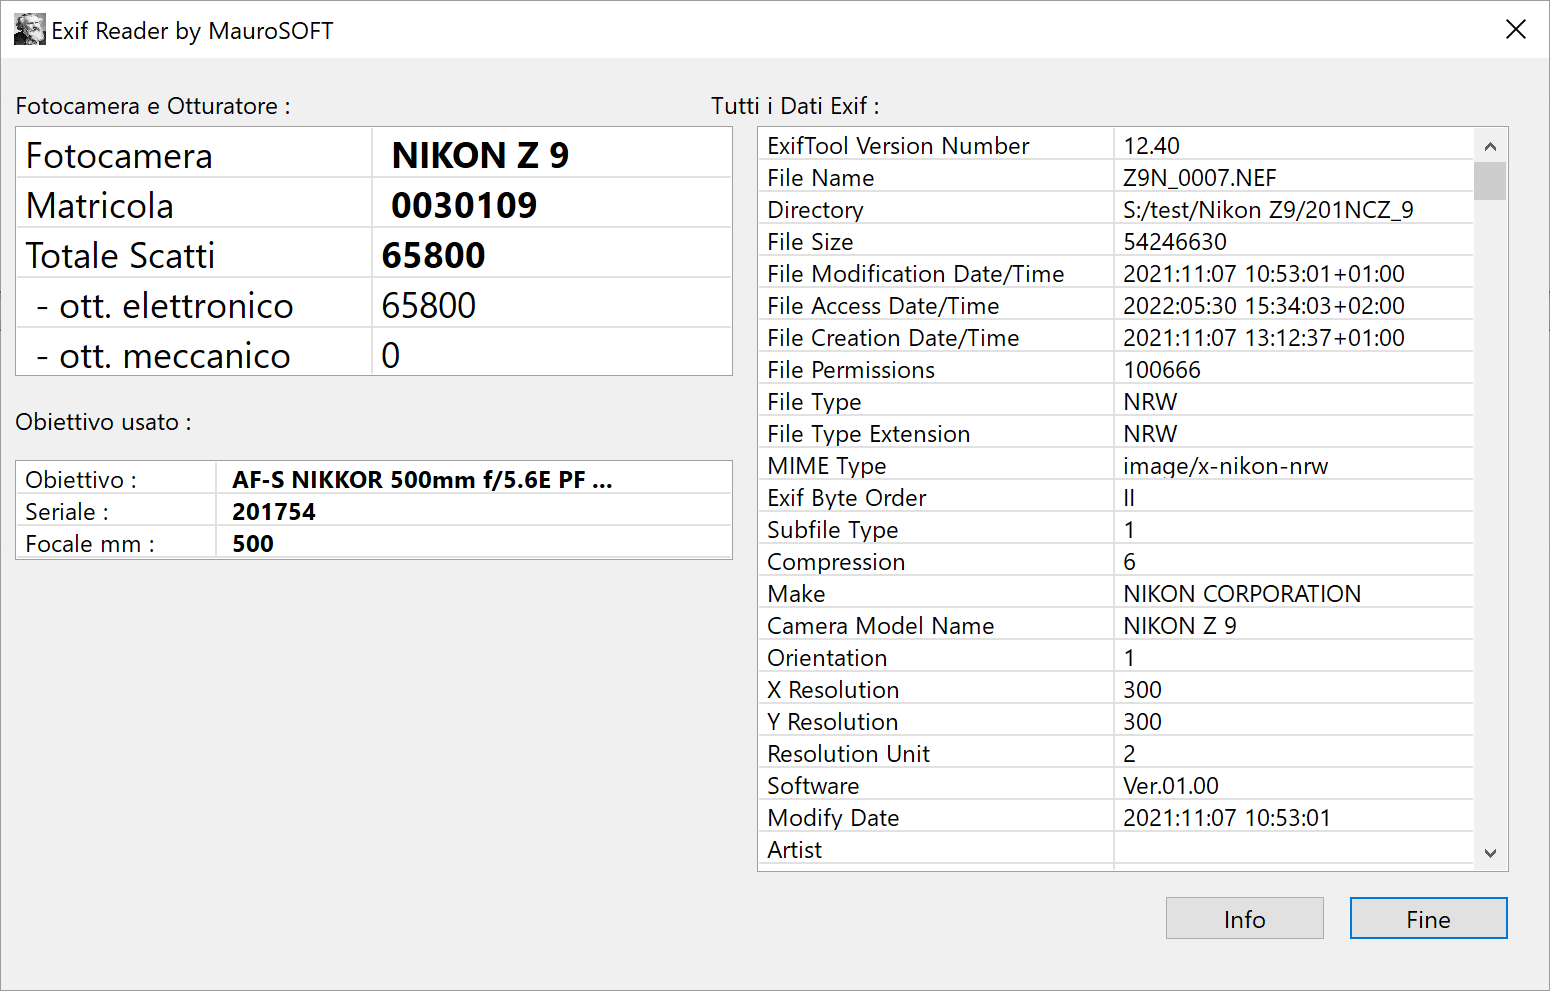This screenshot has width=1550, height=991.
Task: Select the Modify Date value 2021:11:07 10:53:01
Action: 1227,818
